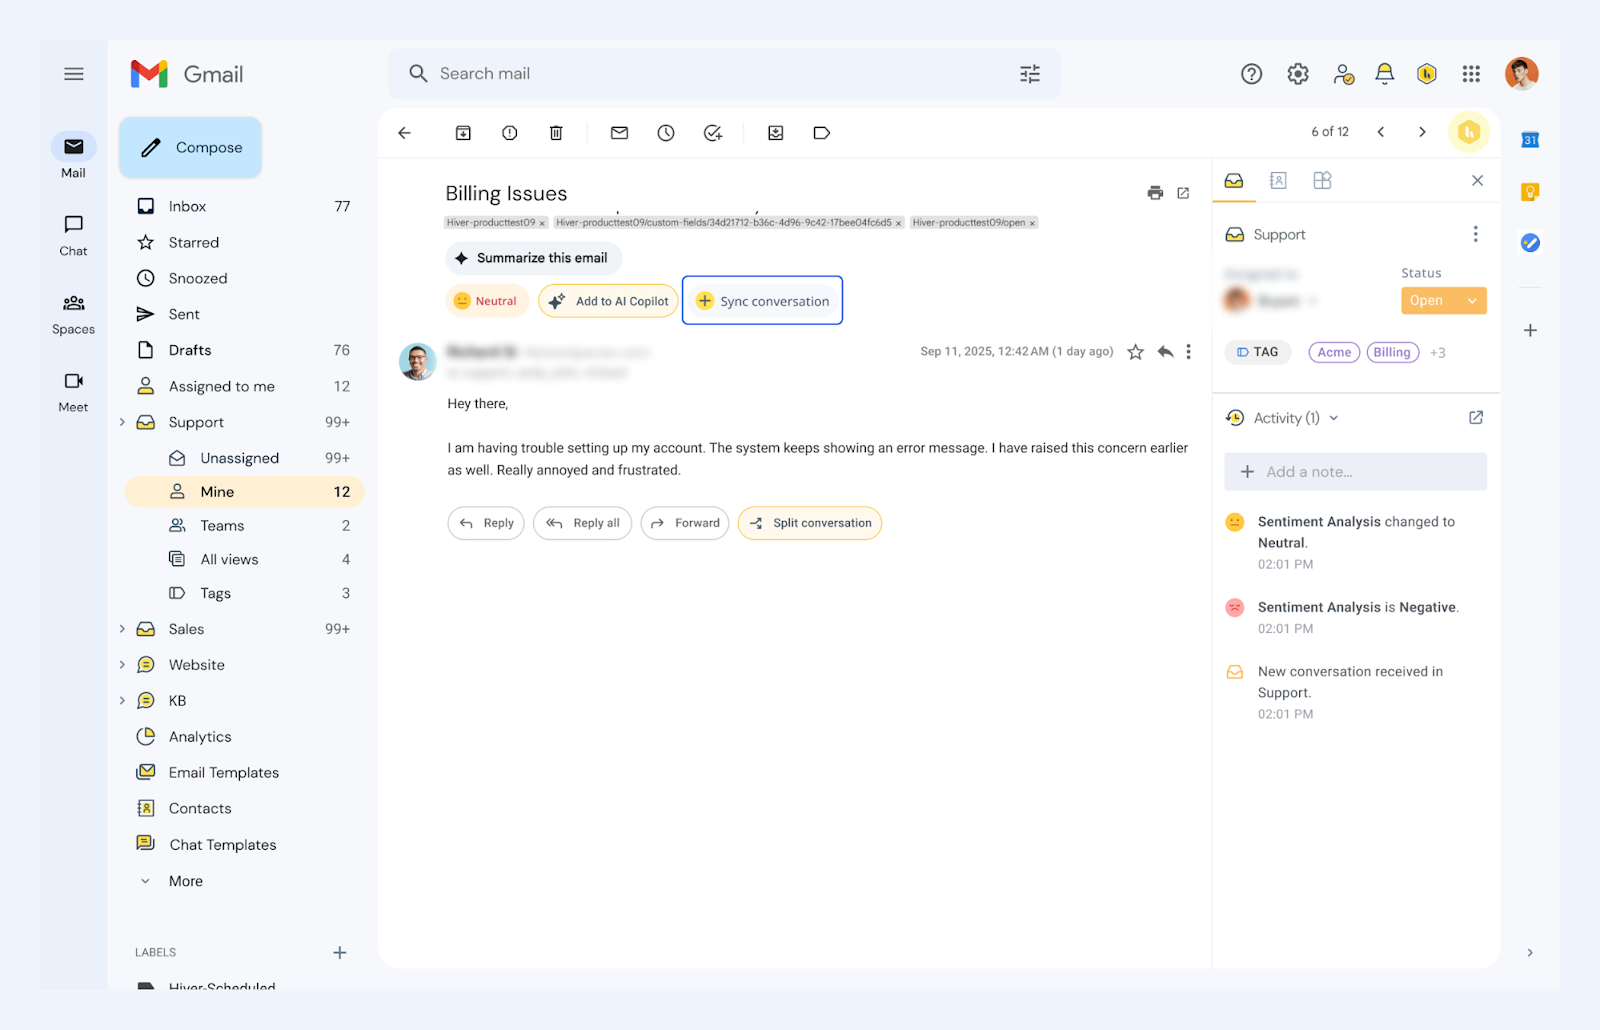Image resolution: width=1600 pixels, height=1030 pixels.
Task: Show hidden side panel chevron at bottom
Action: pos(1530,953)
